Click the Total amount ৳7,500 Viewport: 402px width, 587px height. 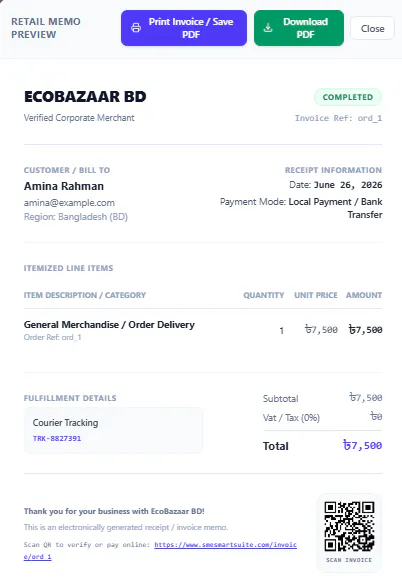(362, 445)
